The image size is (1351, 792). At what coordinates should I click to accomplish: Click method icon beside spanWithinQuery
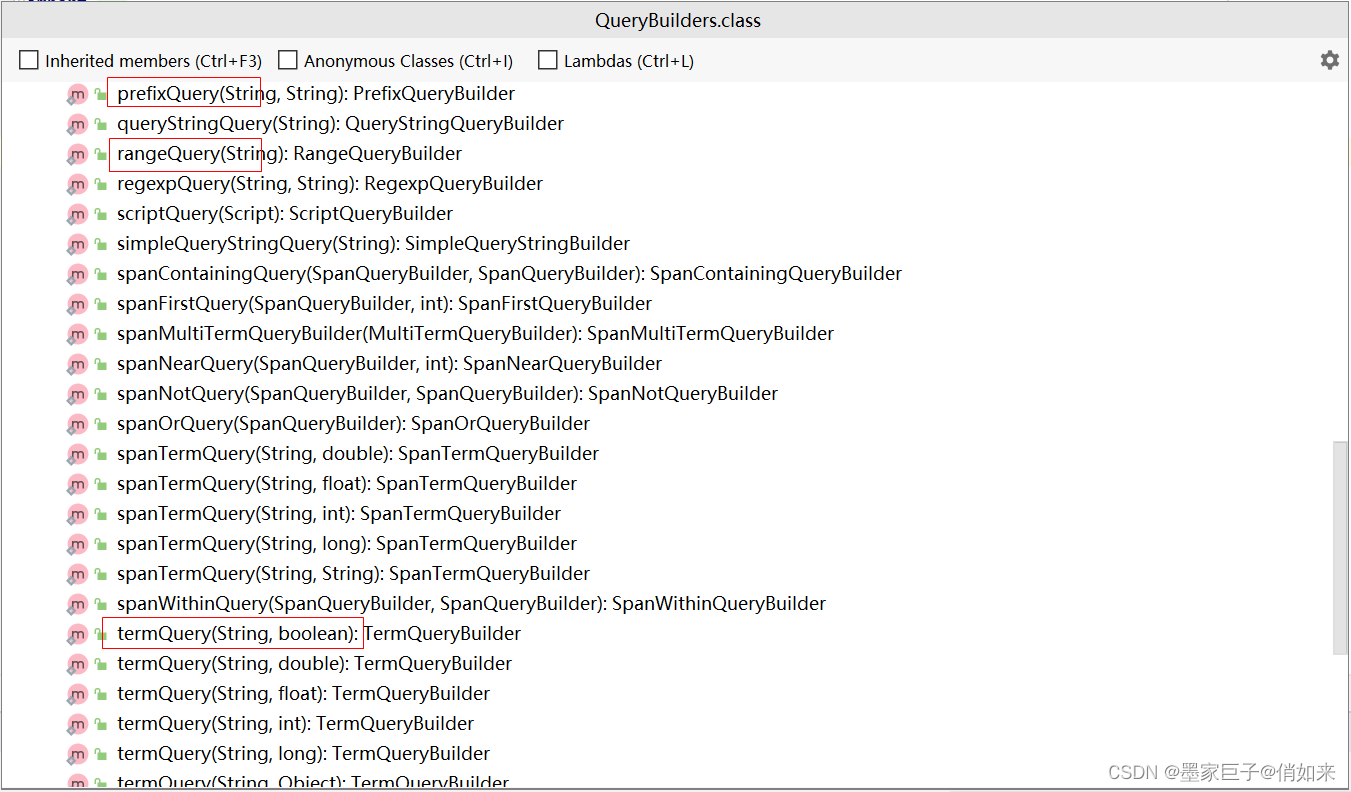click(78, 605)
